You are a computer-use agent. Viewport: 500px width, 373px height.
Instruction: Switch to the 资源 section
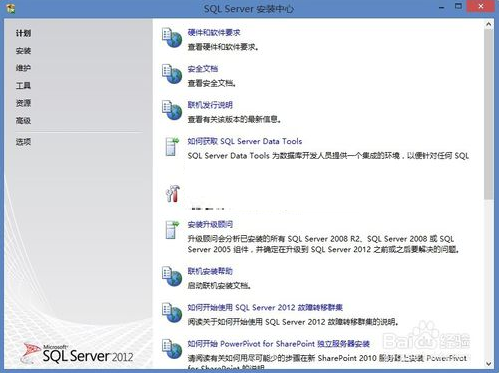[x=23, y=103]
